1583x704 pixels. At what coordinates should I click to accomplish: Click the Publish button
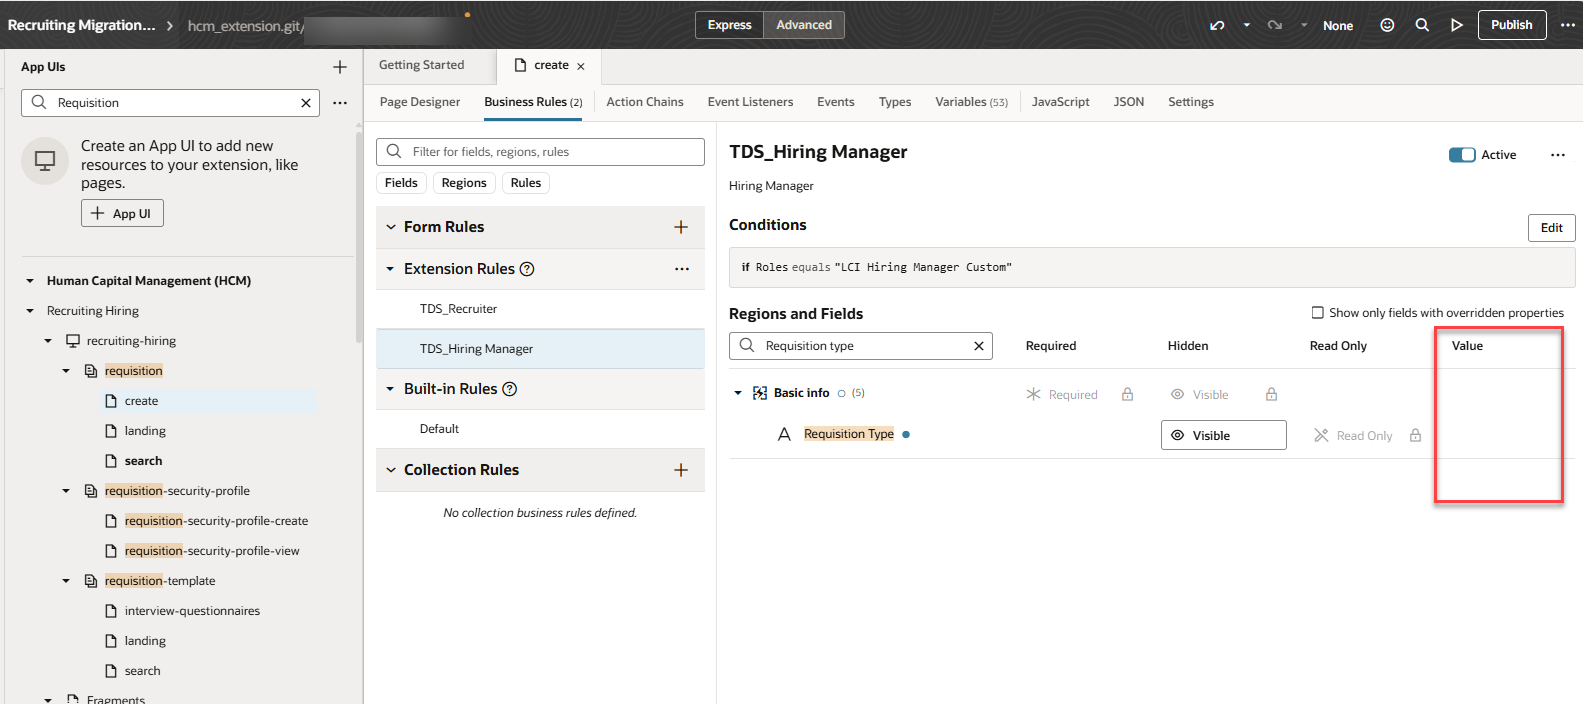pyautogui.click(x=1511, y=25)
